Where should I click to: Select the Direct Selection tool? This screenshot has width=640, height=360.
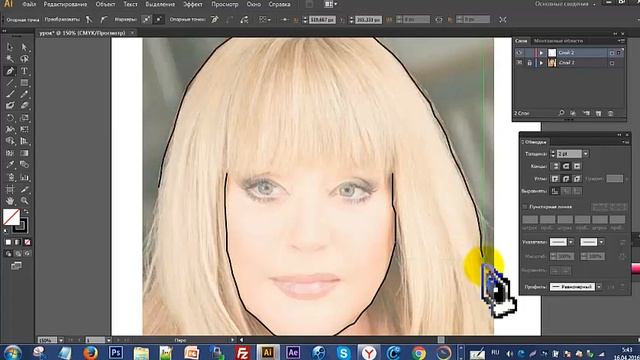point(24,47)
